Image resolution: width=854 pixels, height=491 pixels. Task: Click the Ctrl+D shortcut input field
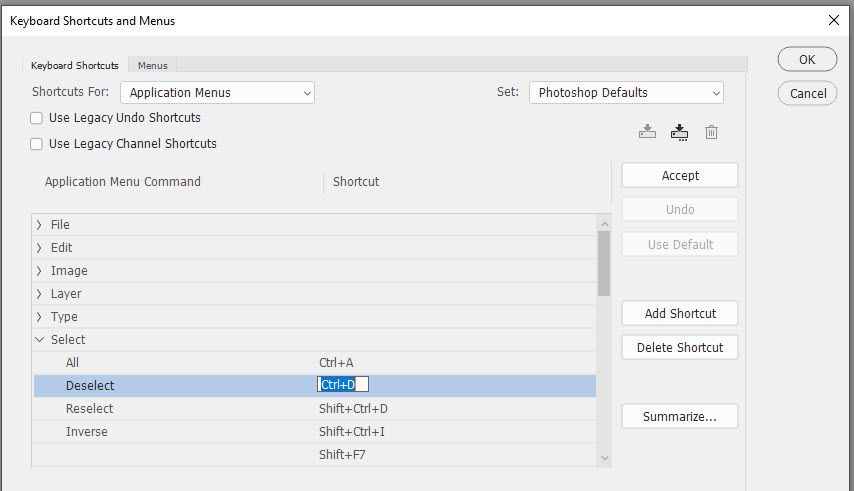pos(343,385)
